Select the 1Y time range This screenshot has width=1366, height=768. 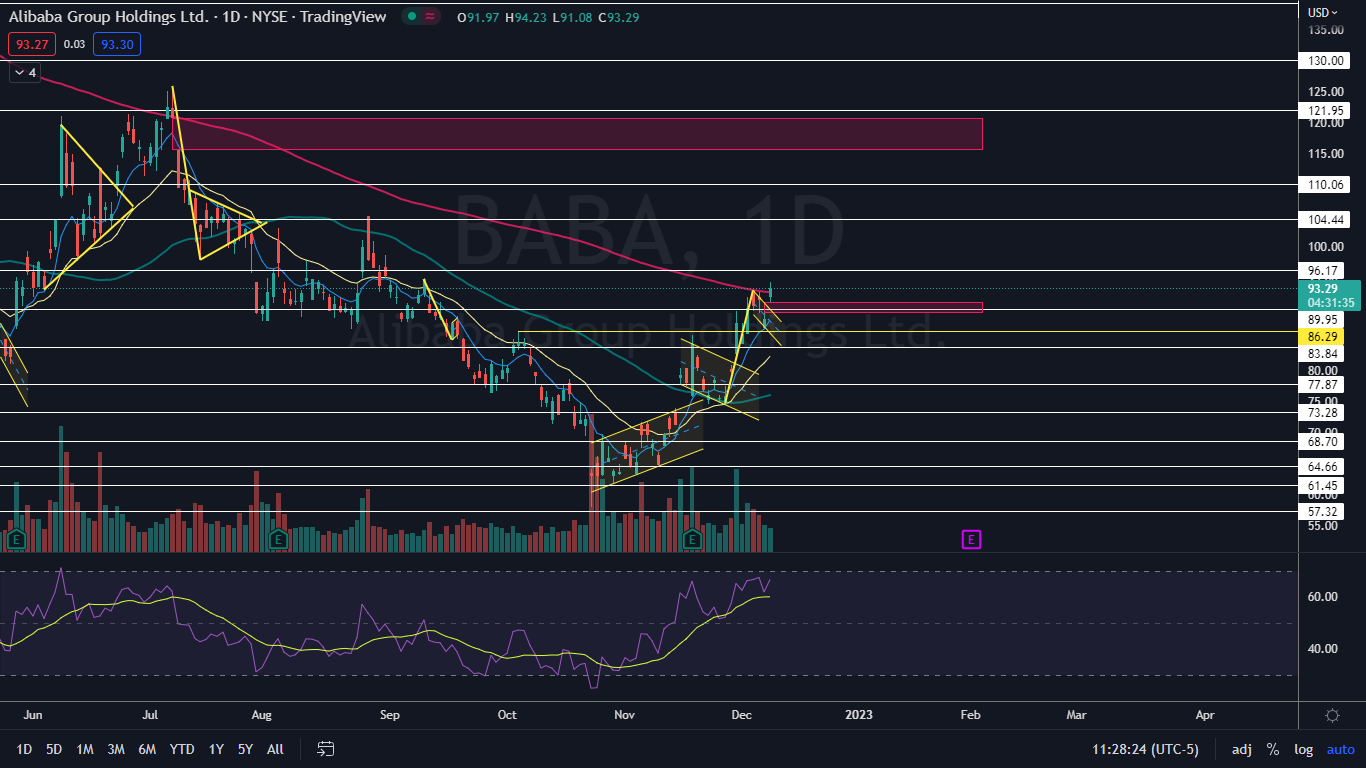point(216,749)
